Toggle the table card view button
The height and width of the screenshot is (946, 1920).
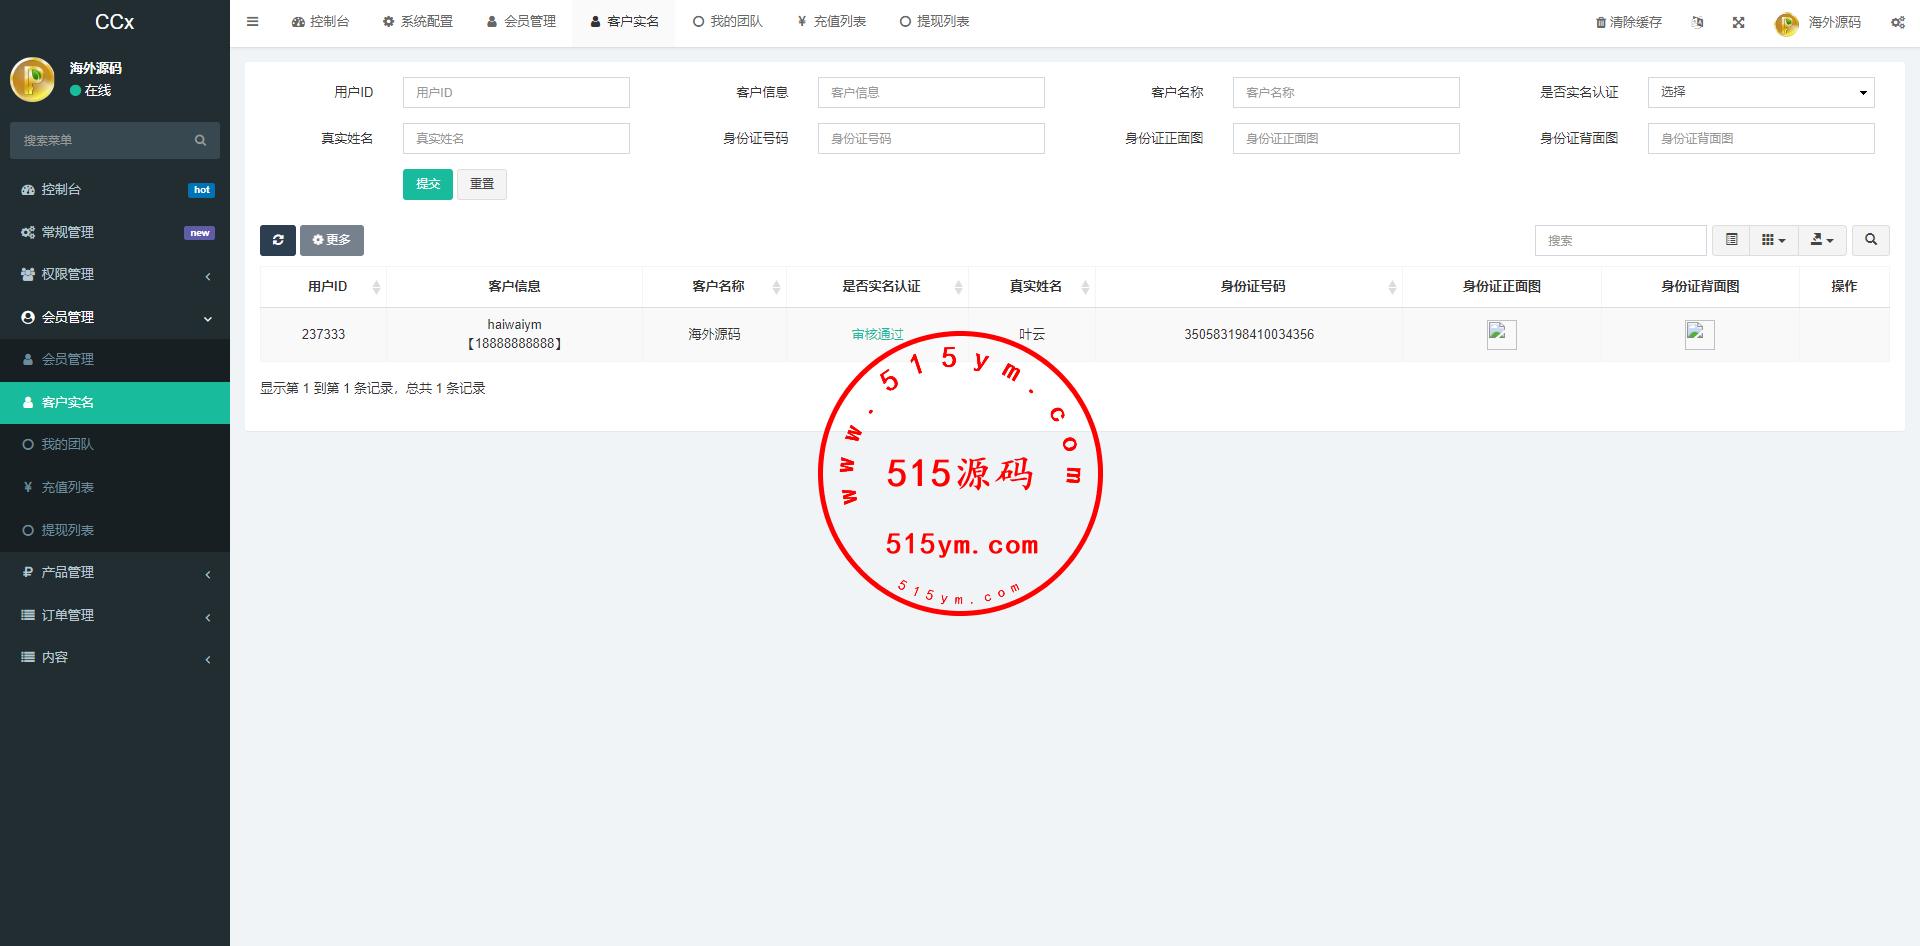pos(1731,240)
